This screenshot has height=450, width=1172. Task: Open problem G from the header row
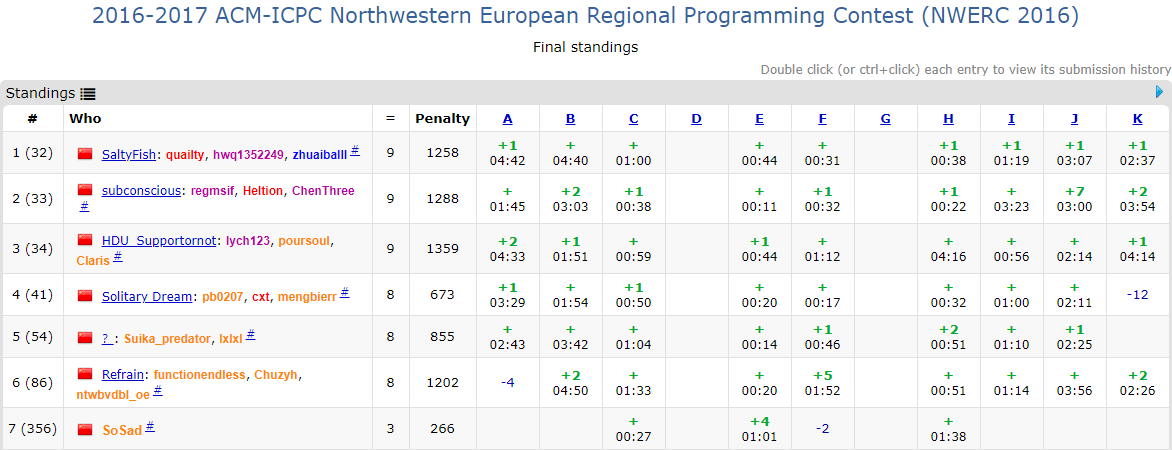pyautogui.click(x=885, y=118)
